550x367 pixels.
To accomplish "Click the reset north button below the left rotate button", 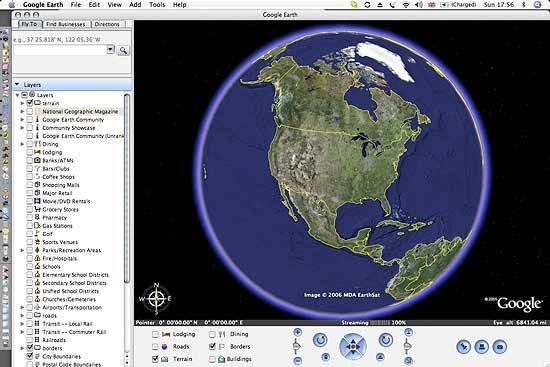I will point(326,357).
